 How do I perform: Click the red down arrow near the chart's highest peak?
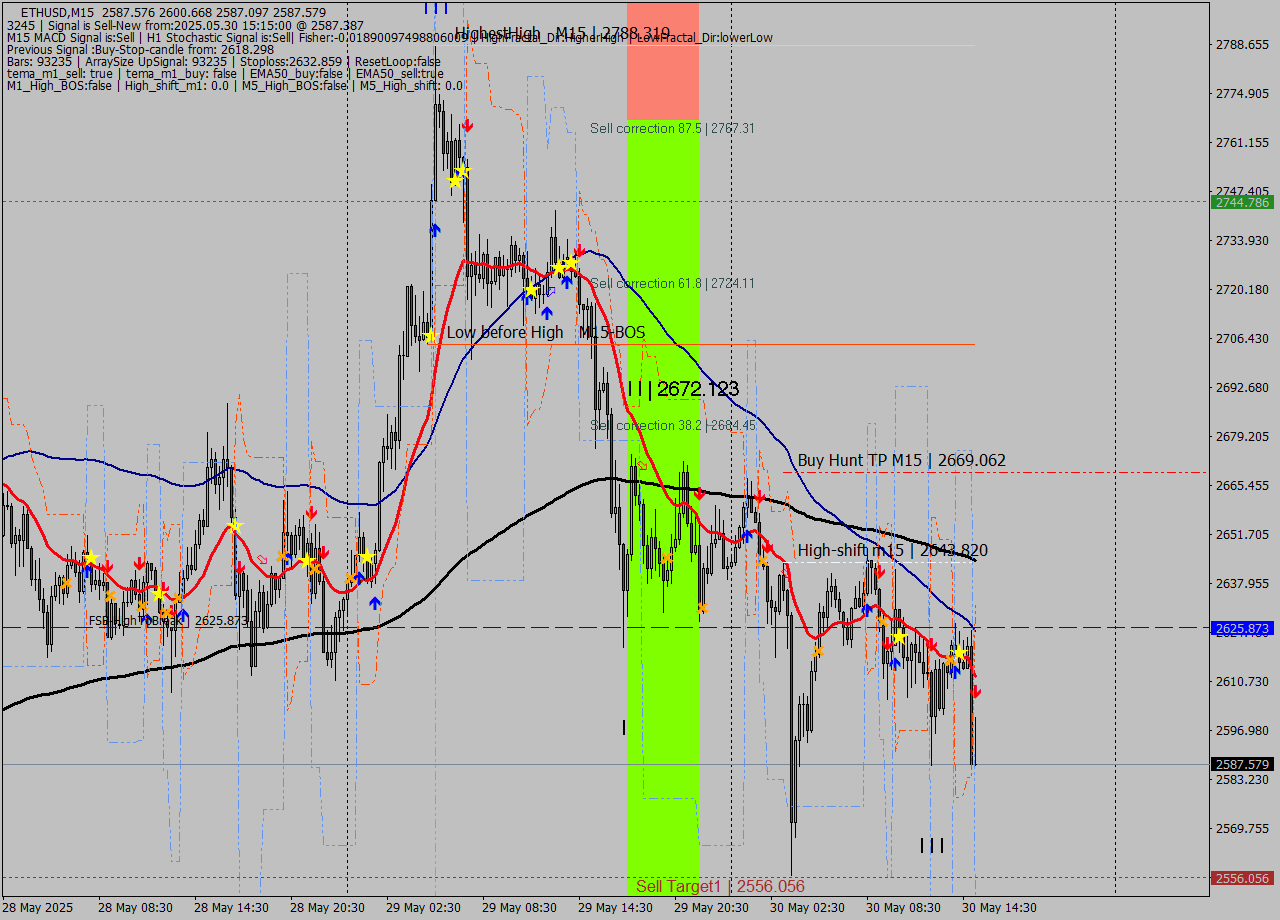(x=468, y=126)
